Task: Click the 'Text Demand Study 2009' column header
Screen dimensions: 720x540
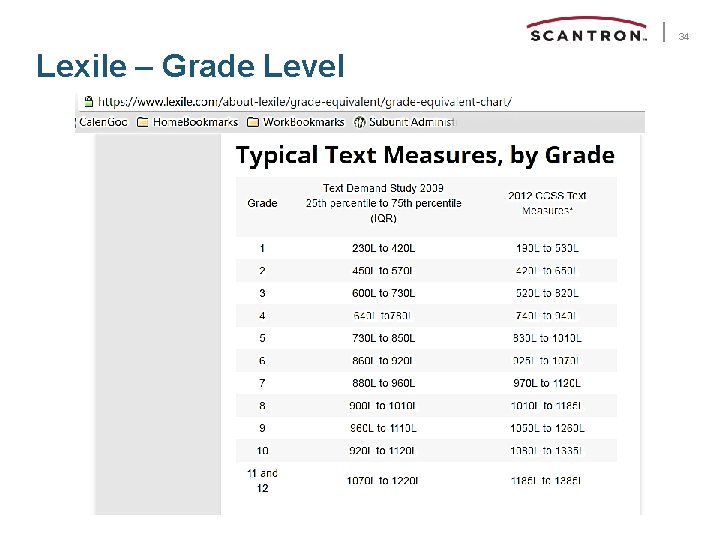Action: (383, 203)
